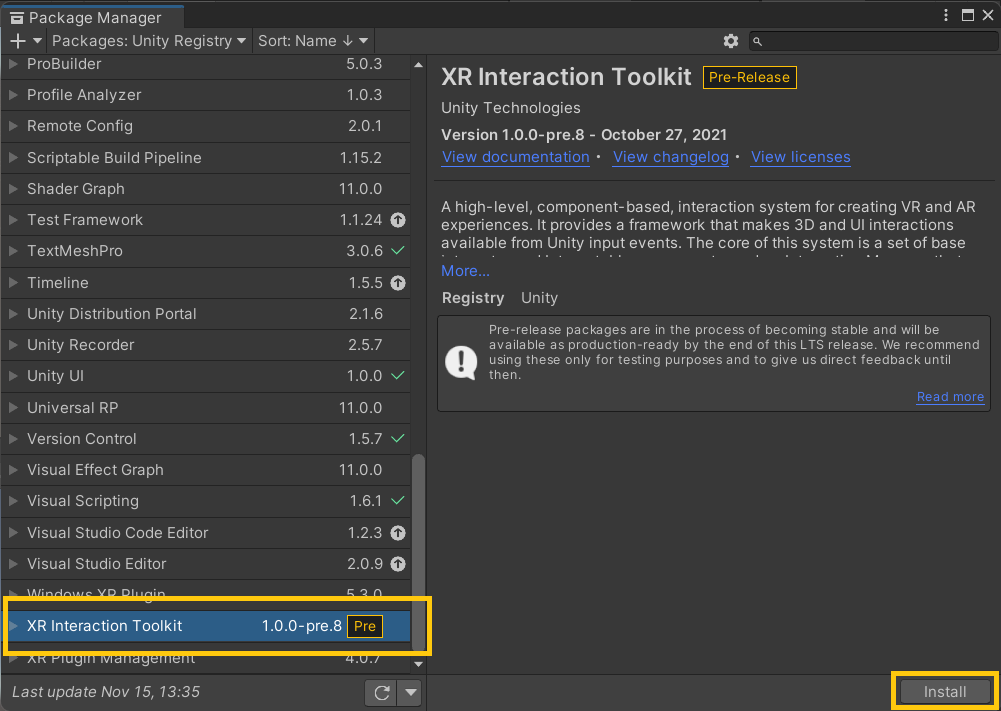Select the Visual Scripting package
1001x711 pixels.
pyautogui.click(x=206, y=501)
